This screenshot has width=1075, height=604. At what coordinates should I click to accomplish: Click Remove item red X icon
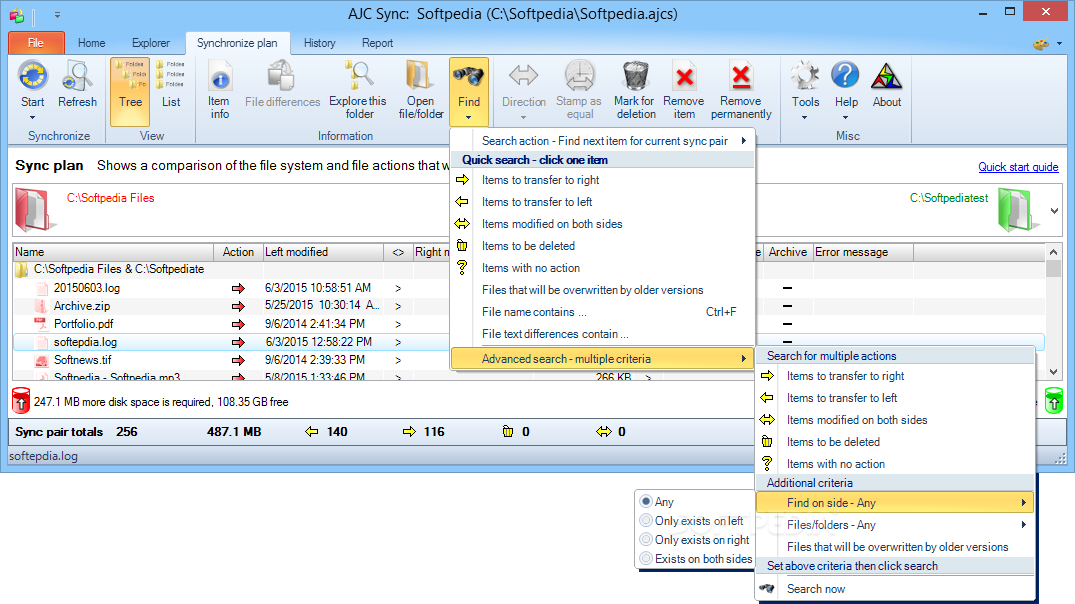[x=684, y=75]
